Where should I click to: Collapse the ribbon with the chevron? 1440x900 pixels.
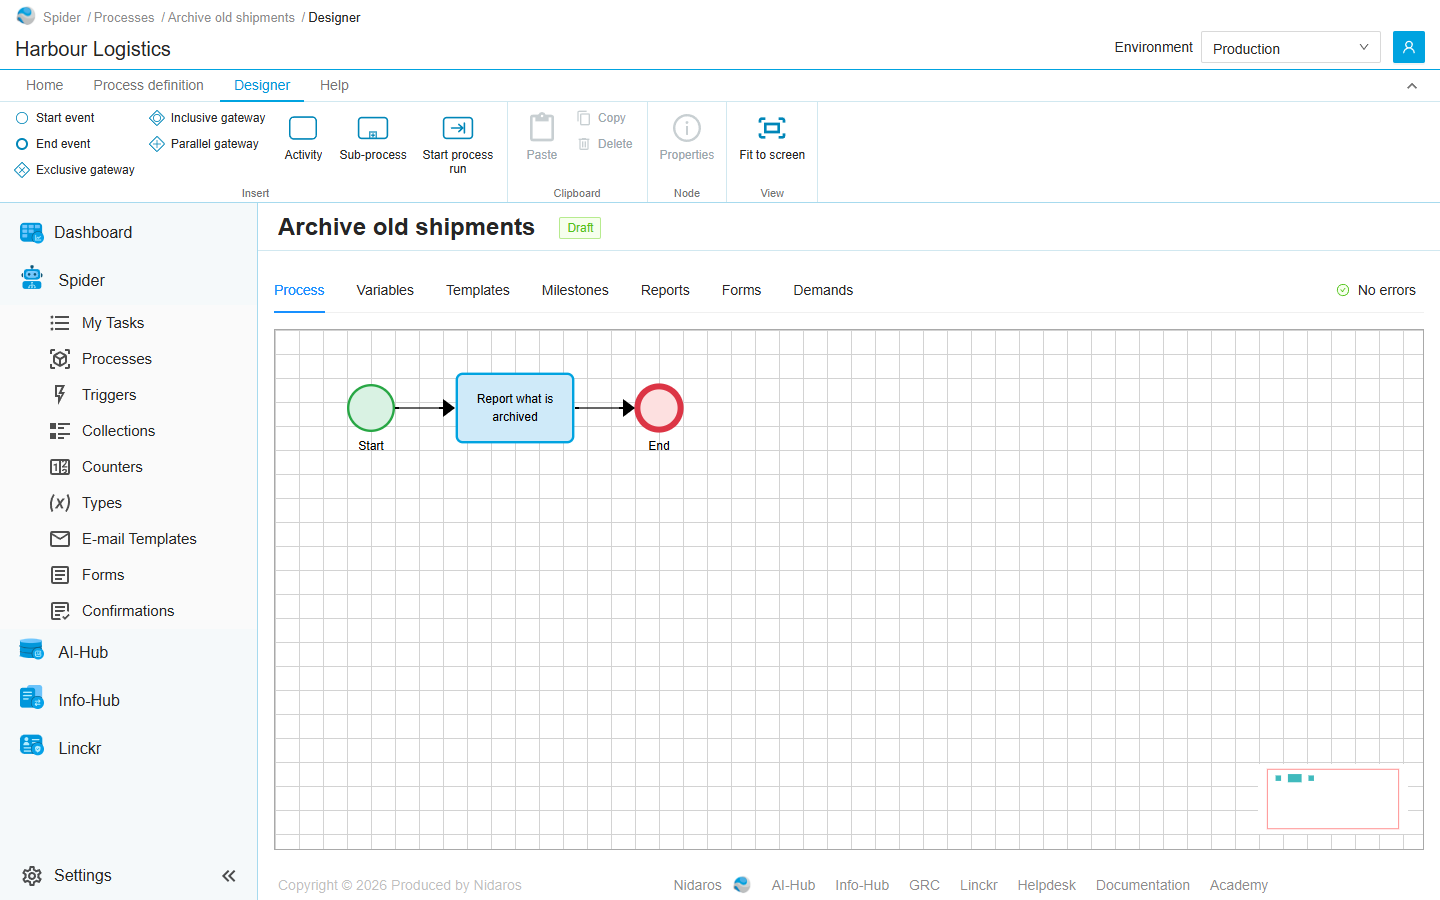click(x=1412, y=86)
